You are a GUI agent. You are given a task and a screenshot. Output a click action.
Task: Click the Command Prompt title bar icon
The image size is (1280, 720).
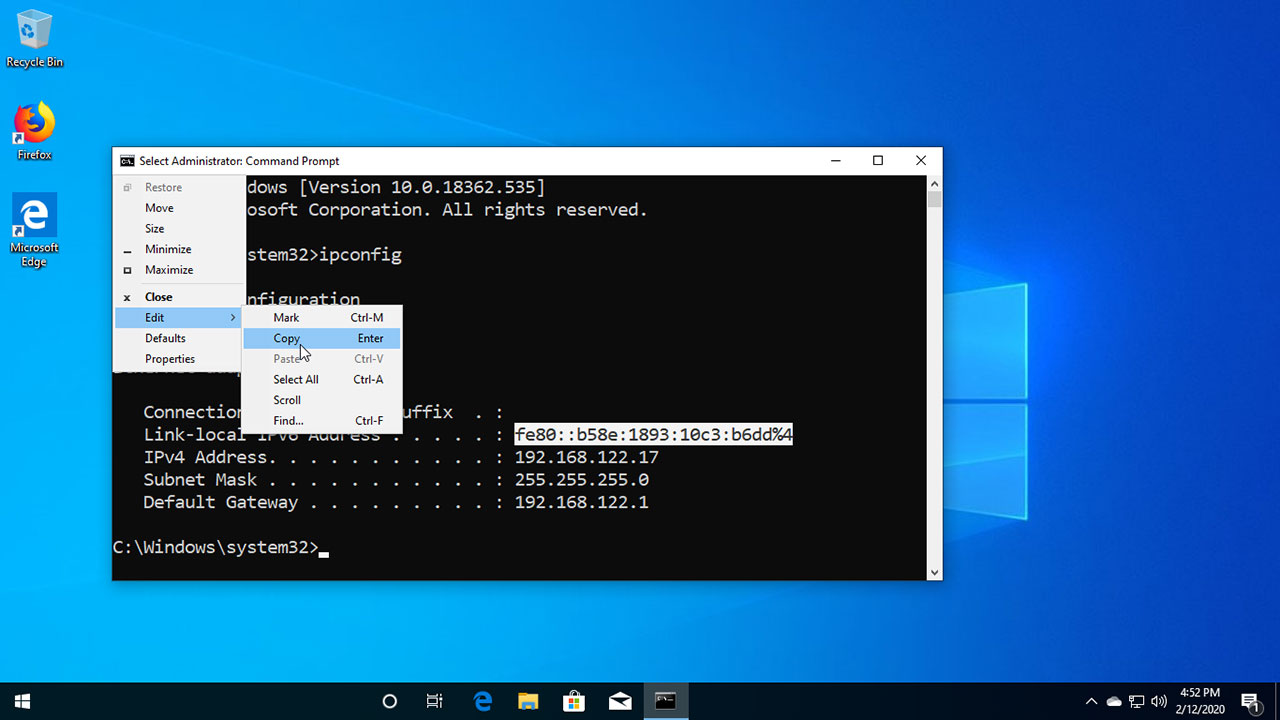[127, 161]
